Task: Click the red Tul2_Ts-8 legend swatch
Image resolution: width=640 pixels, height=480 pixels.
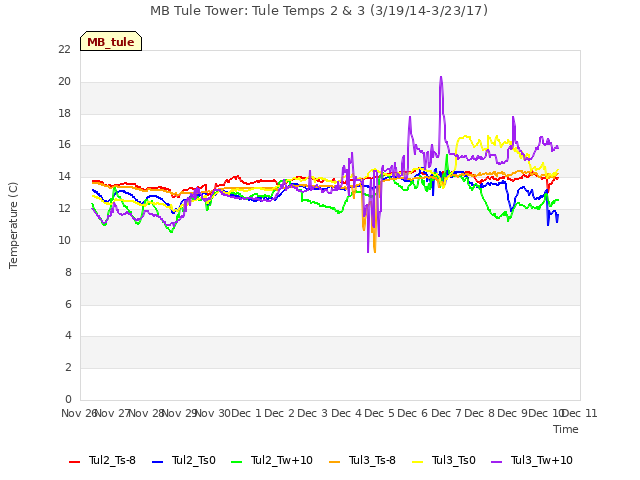Action: tap(75, 461)
